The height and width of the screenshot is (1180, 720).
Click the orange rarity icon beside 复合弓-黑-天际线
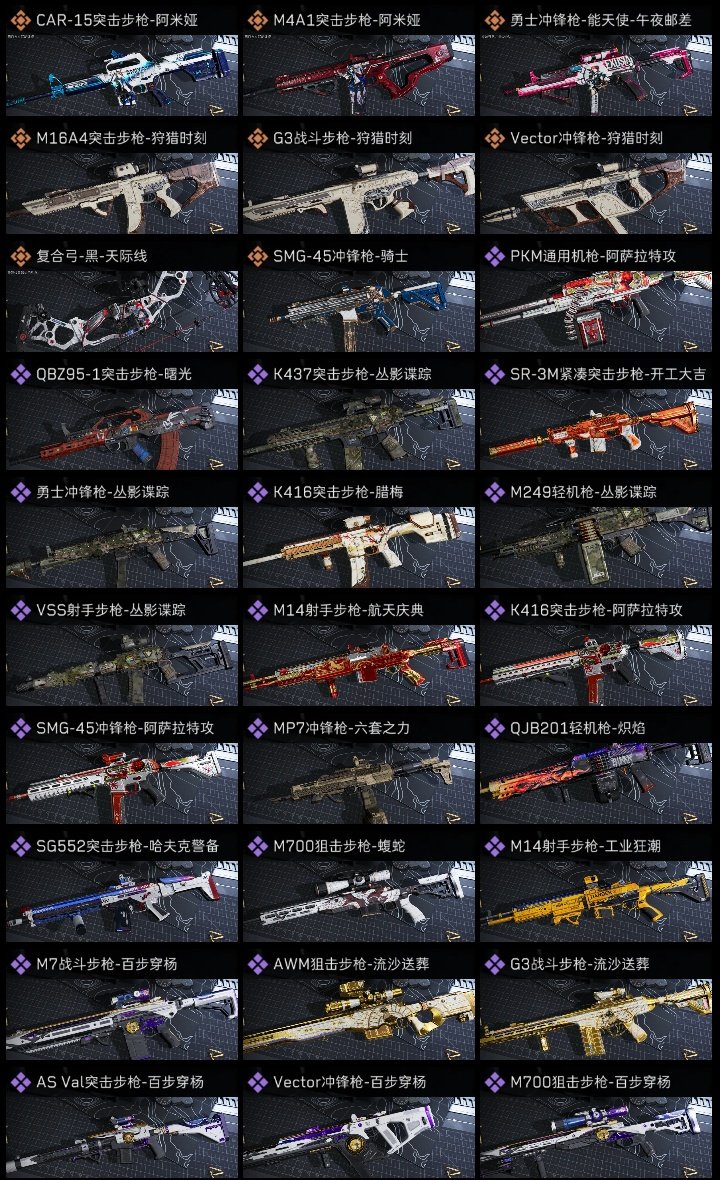click(20, 256)
